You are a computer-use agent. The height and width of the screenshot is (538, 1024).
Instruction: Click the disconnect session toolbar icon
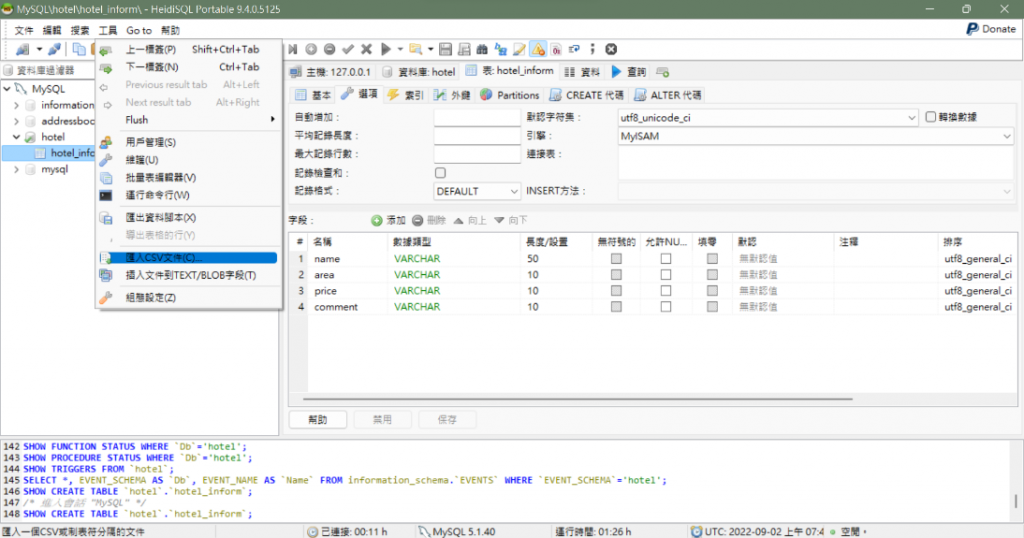(x=55, y=49)
